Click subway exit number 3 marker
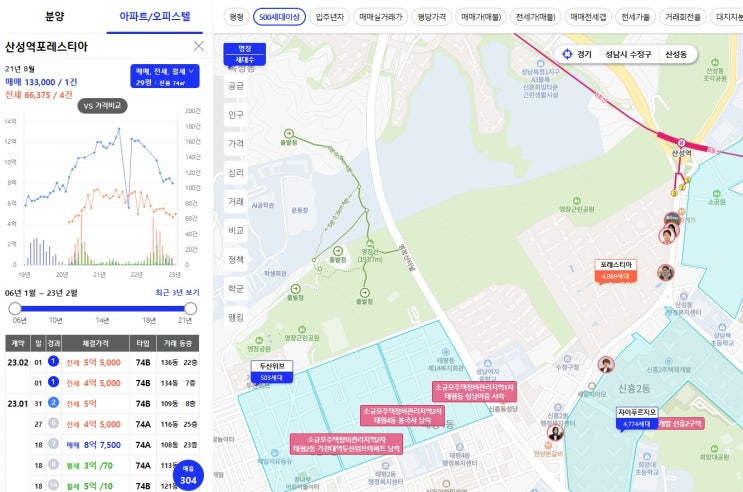Screen dimensions: 743x492 point(673,193)
